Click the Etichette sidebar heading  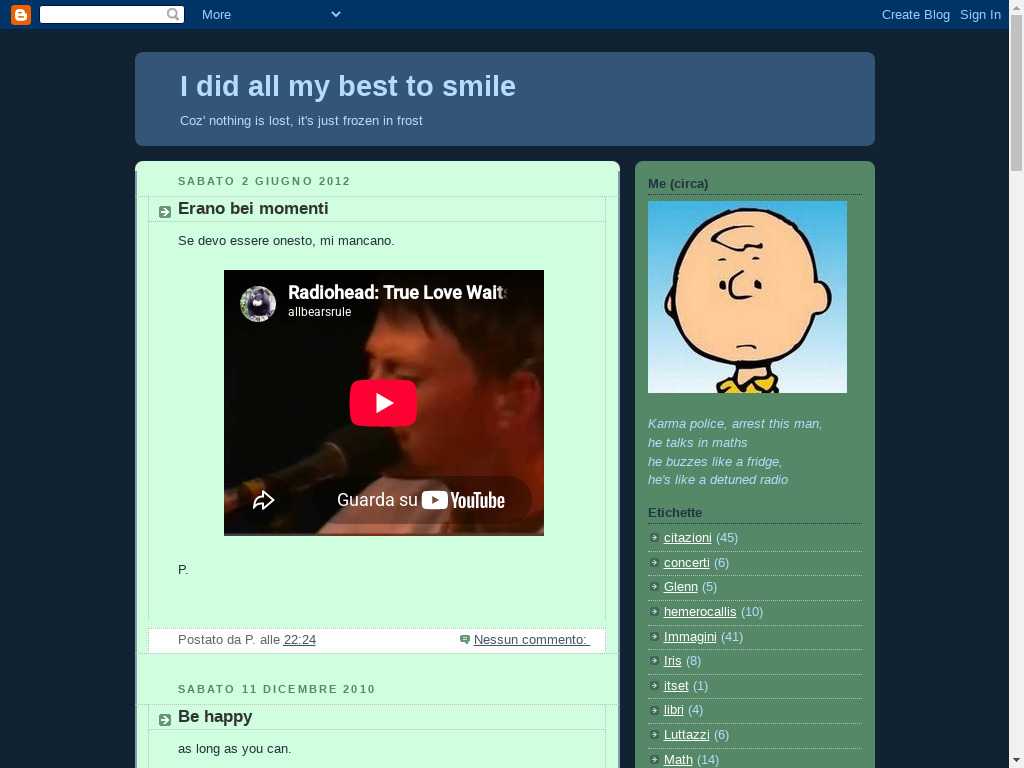tap(675, 513)
